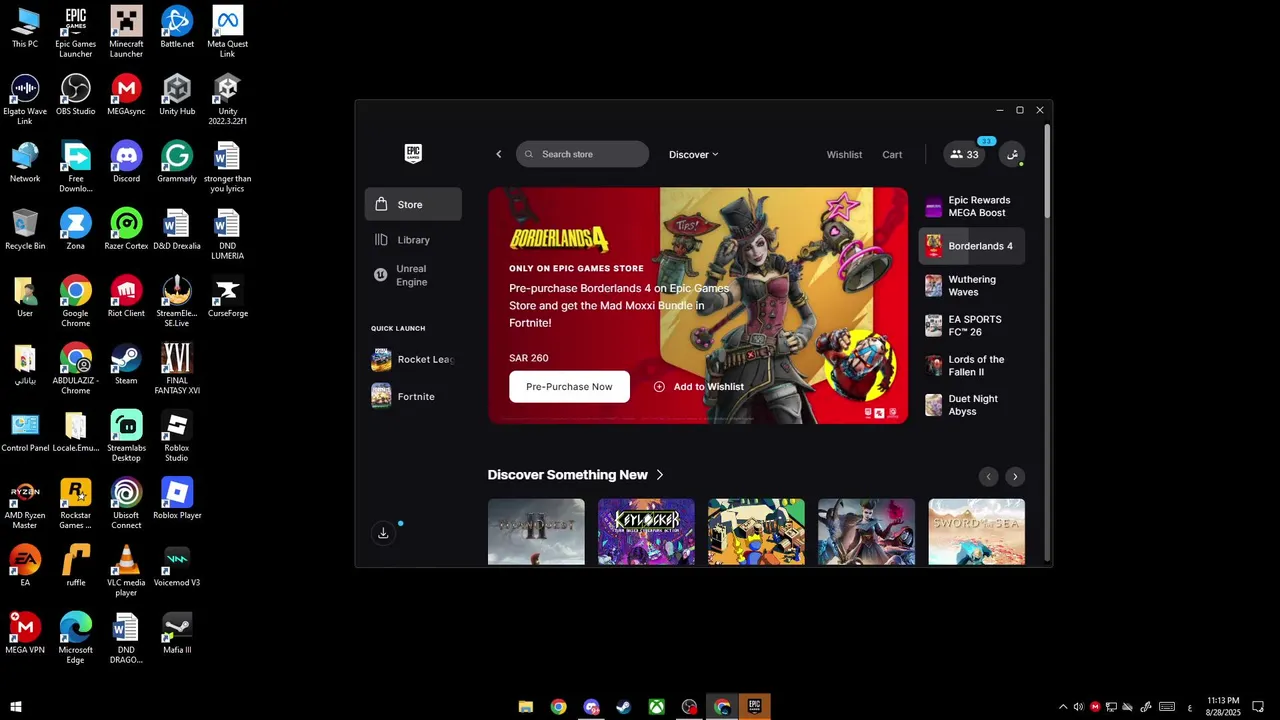Viewport: 1280px width, 720px height.
Task: Select the Unity Hub desktop icon
Action: 177,94
